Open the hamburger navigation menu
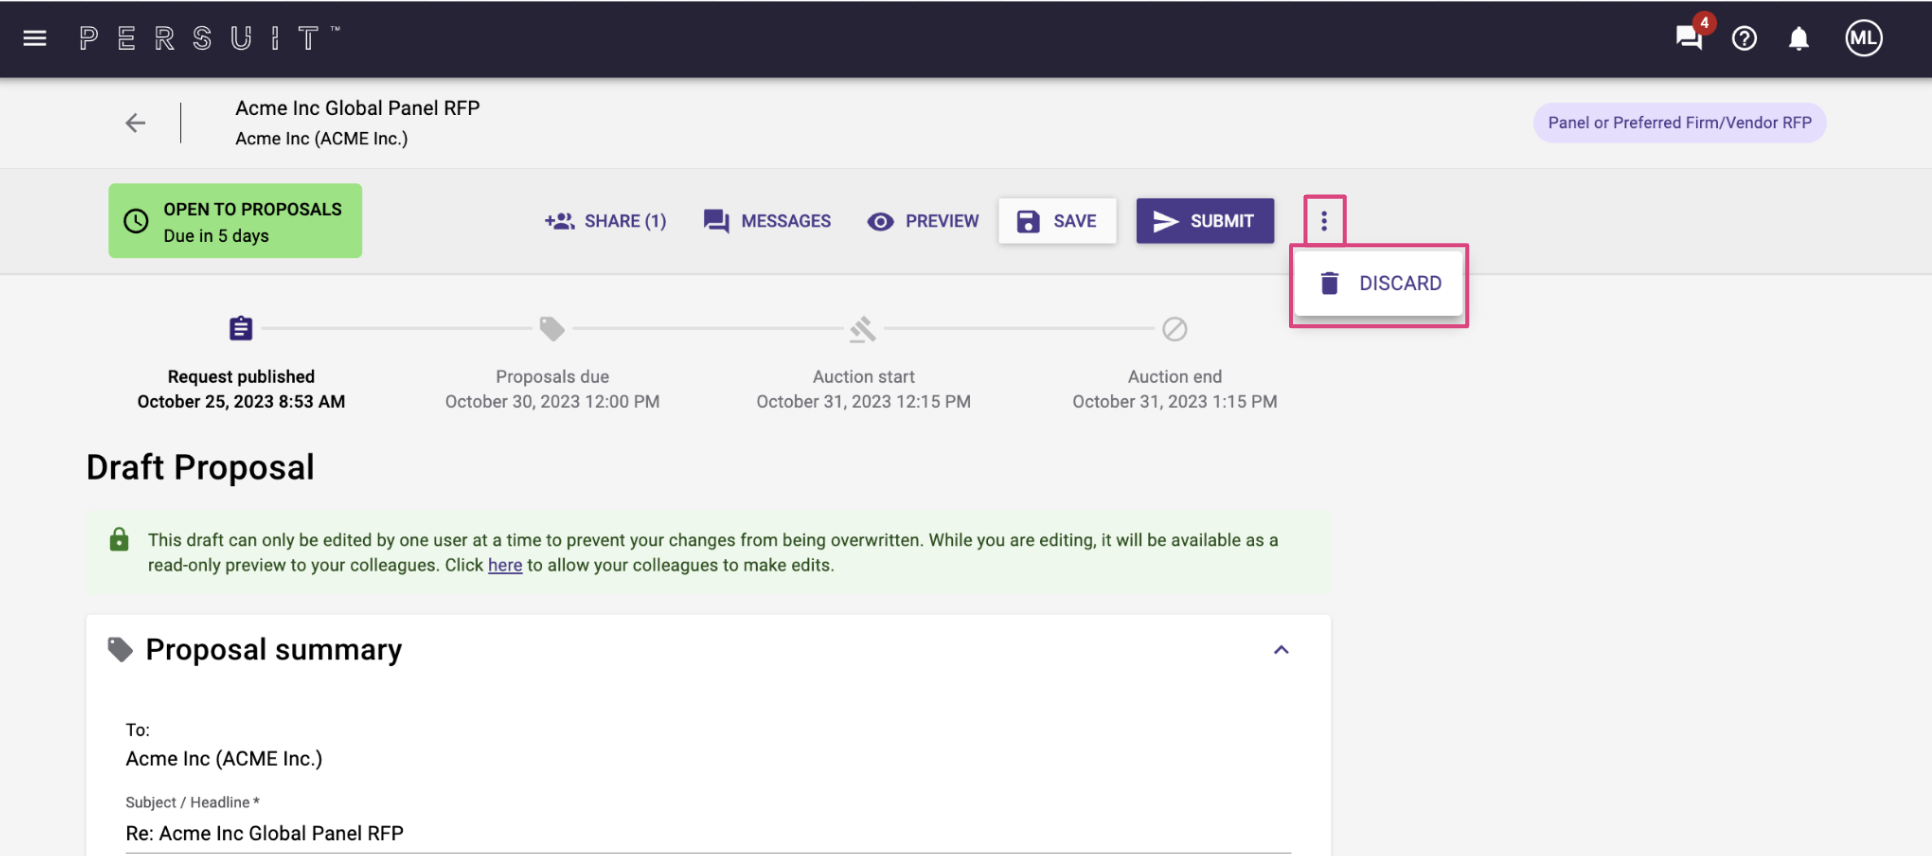 click(x=35, y=38)
